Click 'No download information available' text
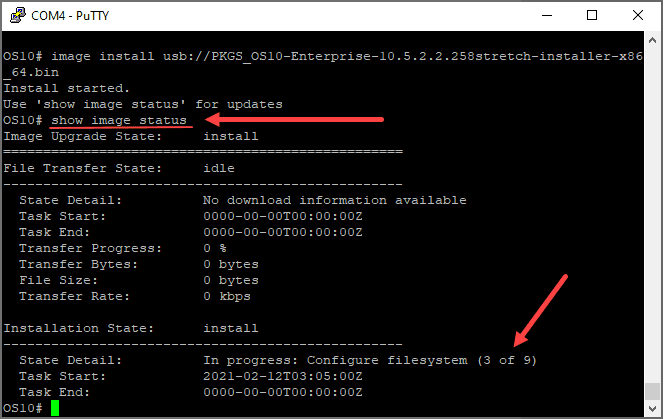 334,200
